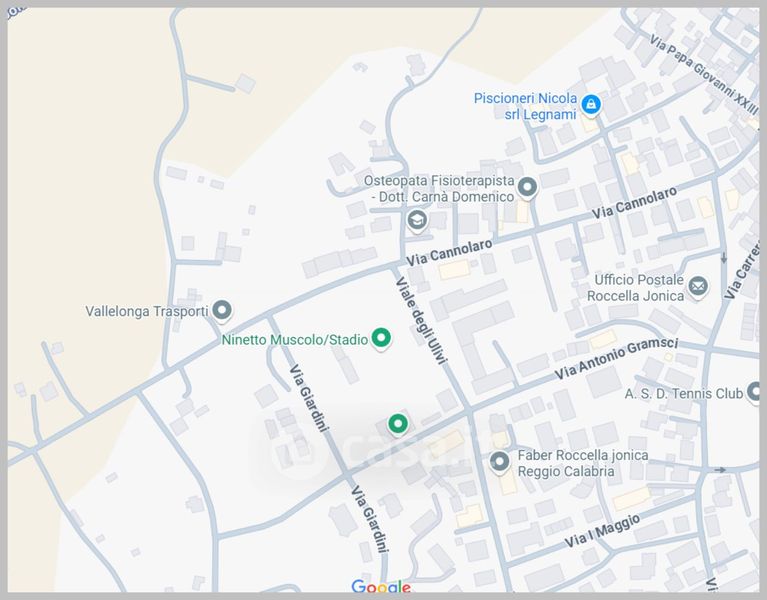Image resolution: width=767 pixels, height=600 pixels.
Task: Click the unlabeled green pin near Via Antonio Gramsci
Action: (398, 424)
